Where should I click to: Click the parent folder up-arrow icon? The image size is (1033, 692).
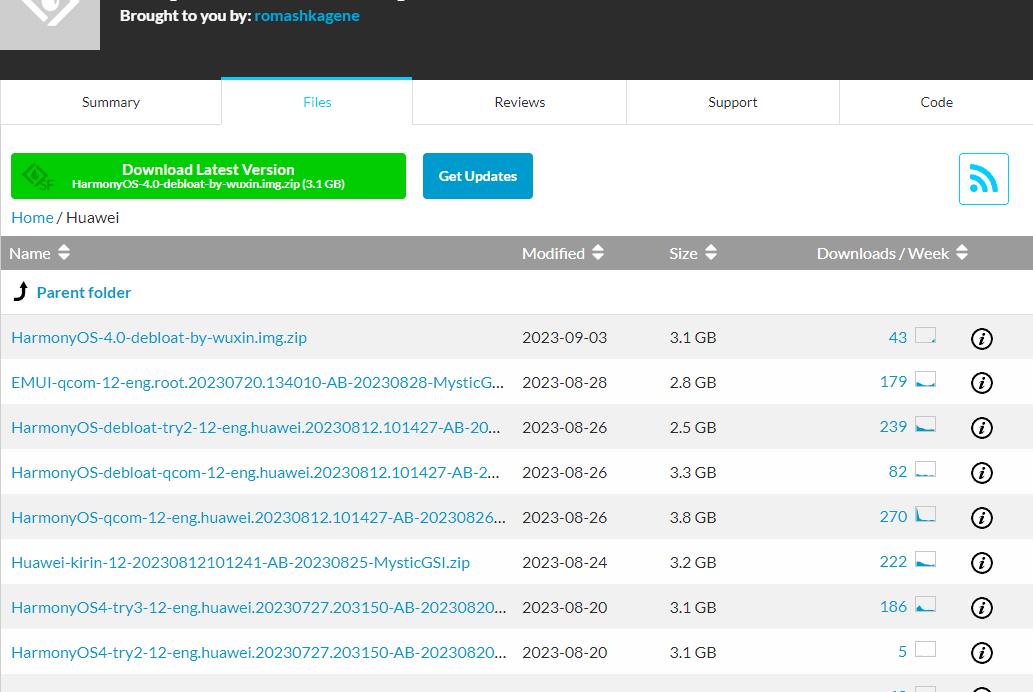pos(21,292)
